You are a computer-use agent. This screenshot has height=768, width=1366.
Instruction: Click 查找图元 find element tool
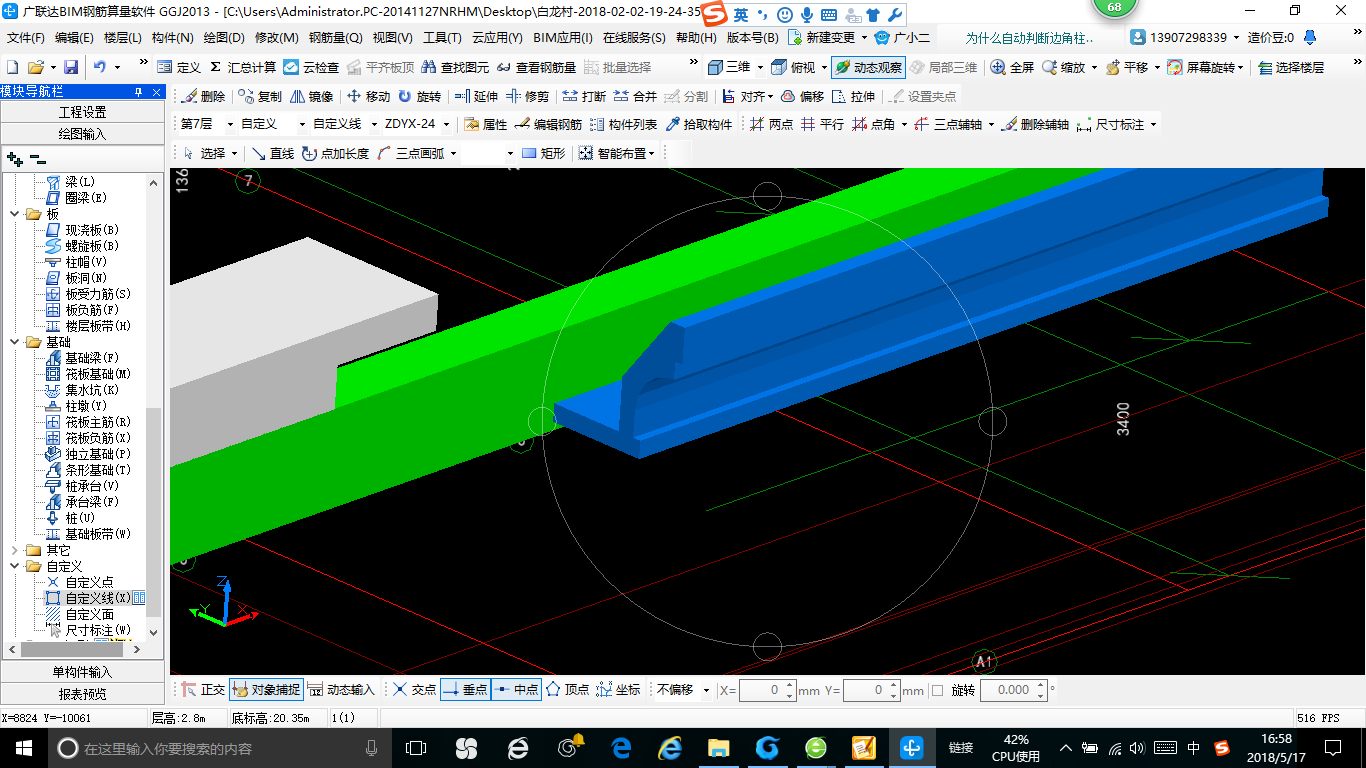point(455,67)
